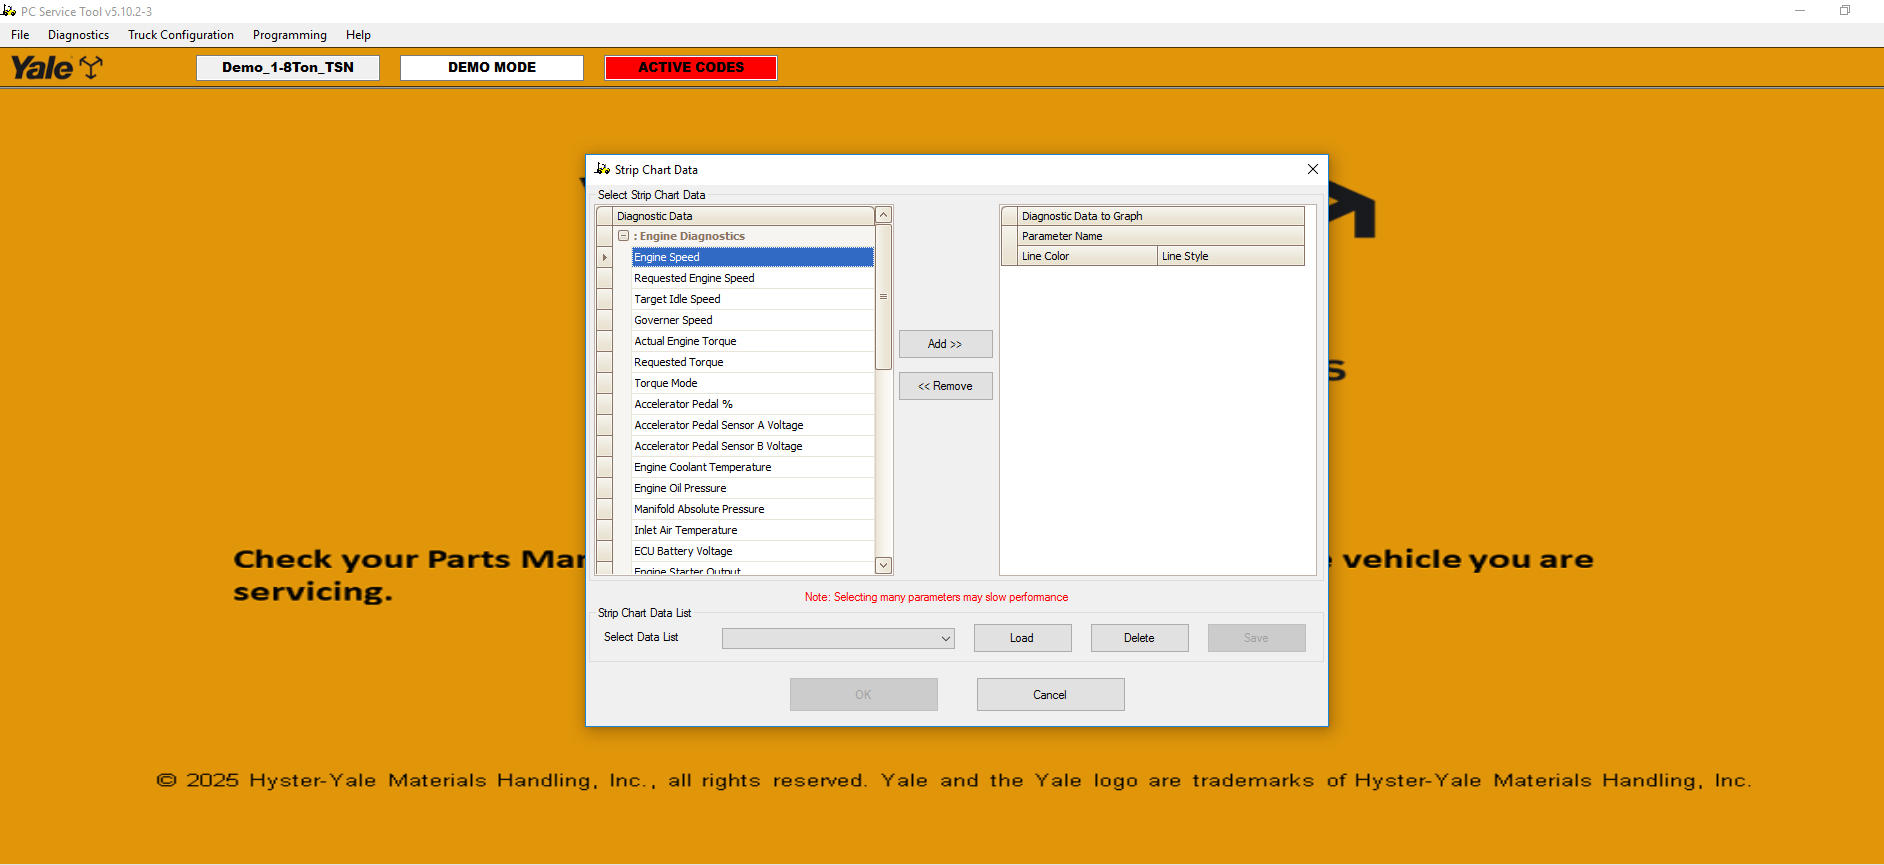
Task: Collapse the Engine Diagnostics group
Action: (x=623, y=236)
